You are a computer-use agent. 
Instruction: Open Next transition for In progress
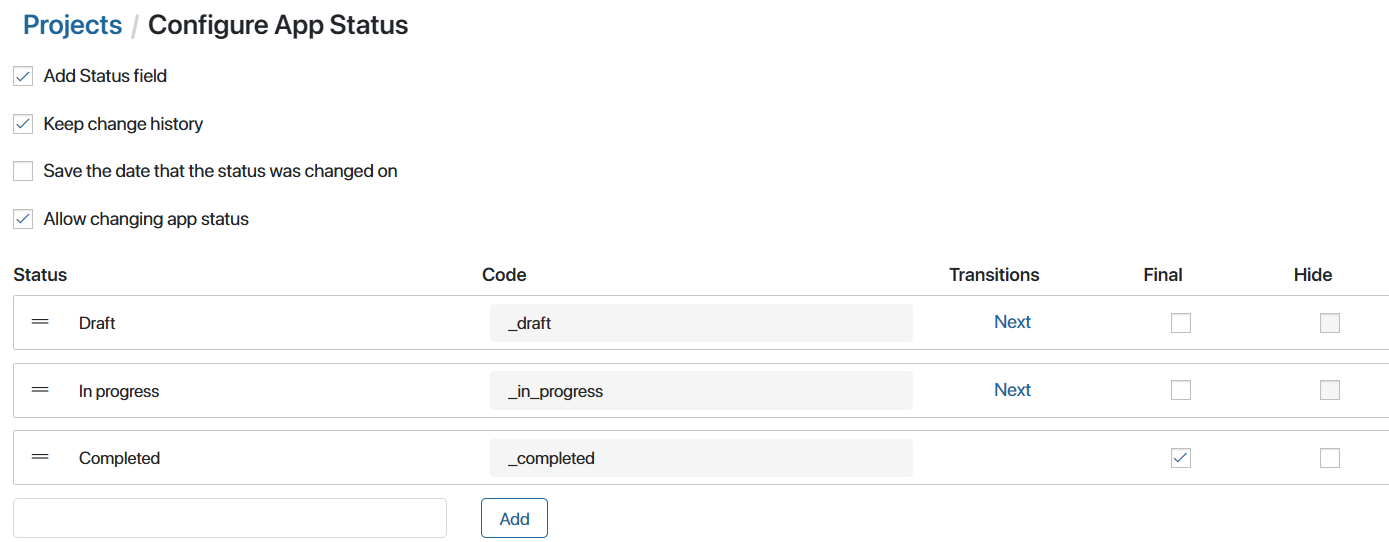tap(1012, 390)
